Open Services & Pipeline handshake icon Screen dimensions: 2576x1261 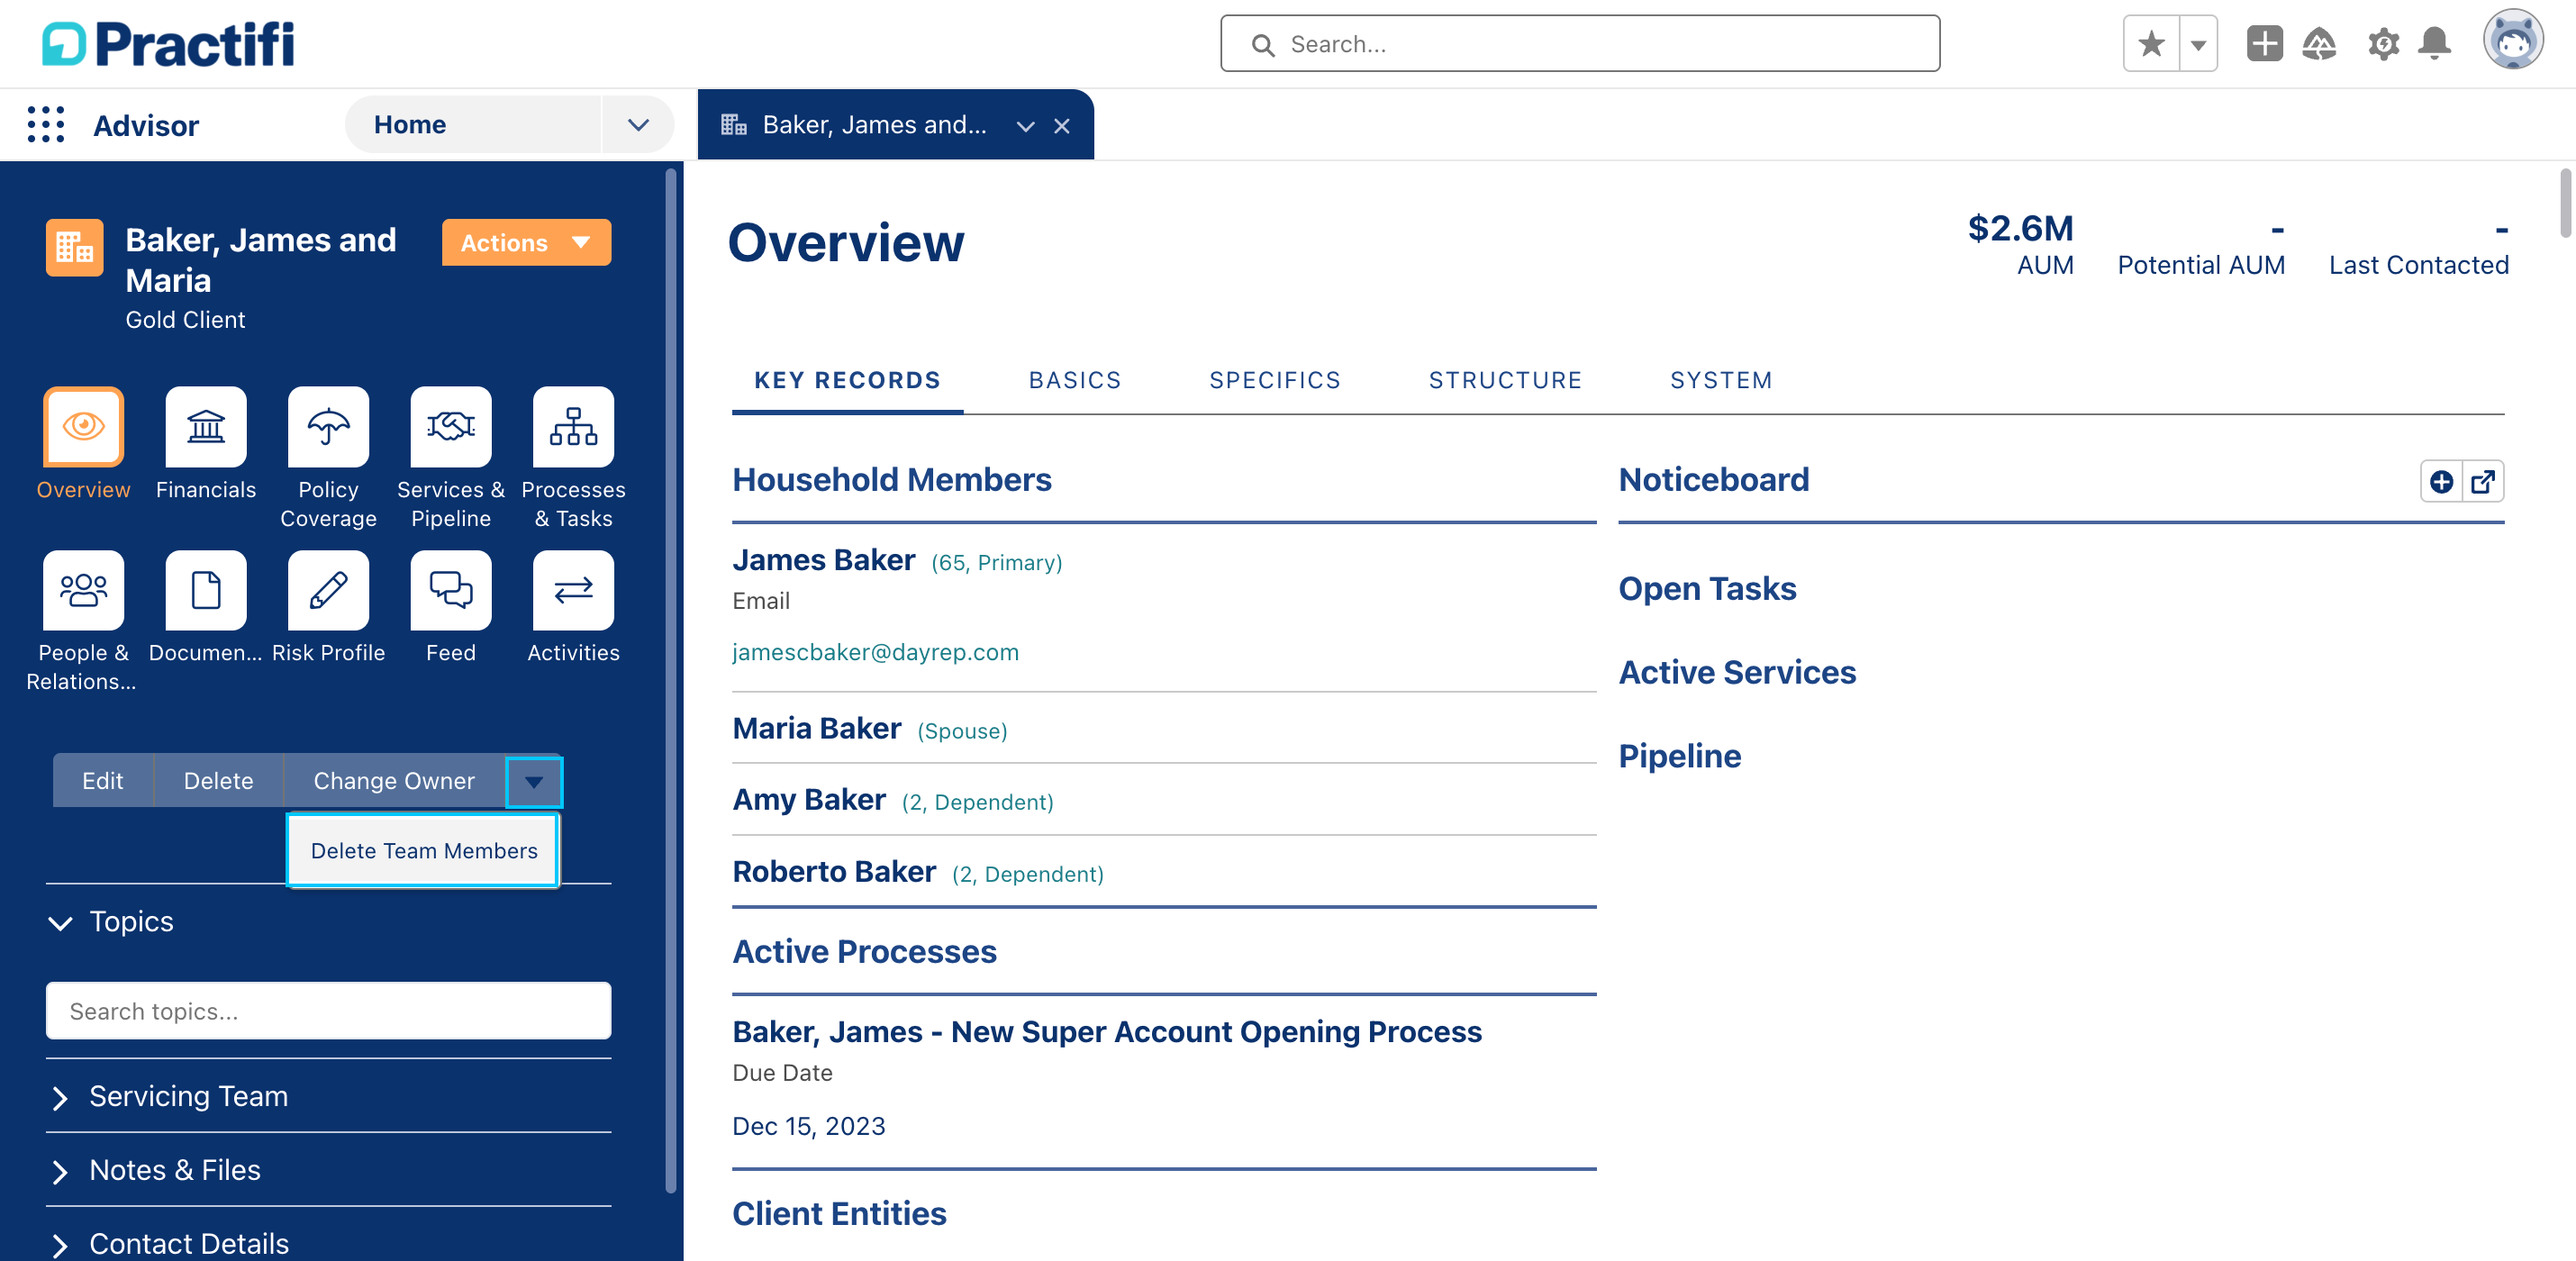tap(451, 427)
